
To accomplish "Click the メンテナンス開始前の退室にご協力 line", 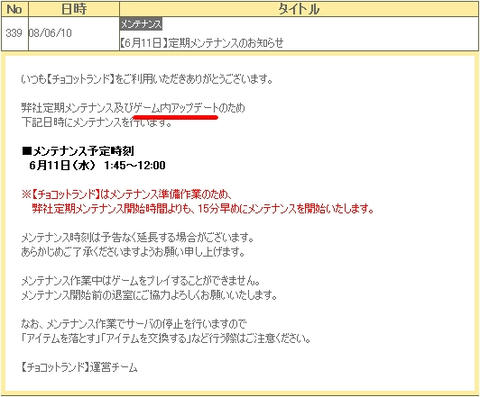I will tap(149, 295).
